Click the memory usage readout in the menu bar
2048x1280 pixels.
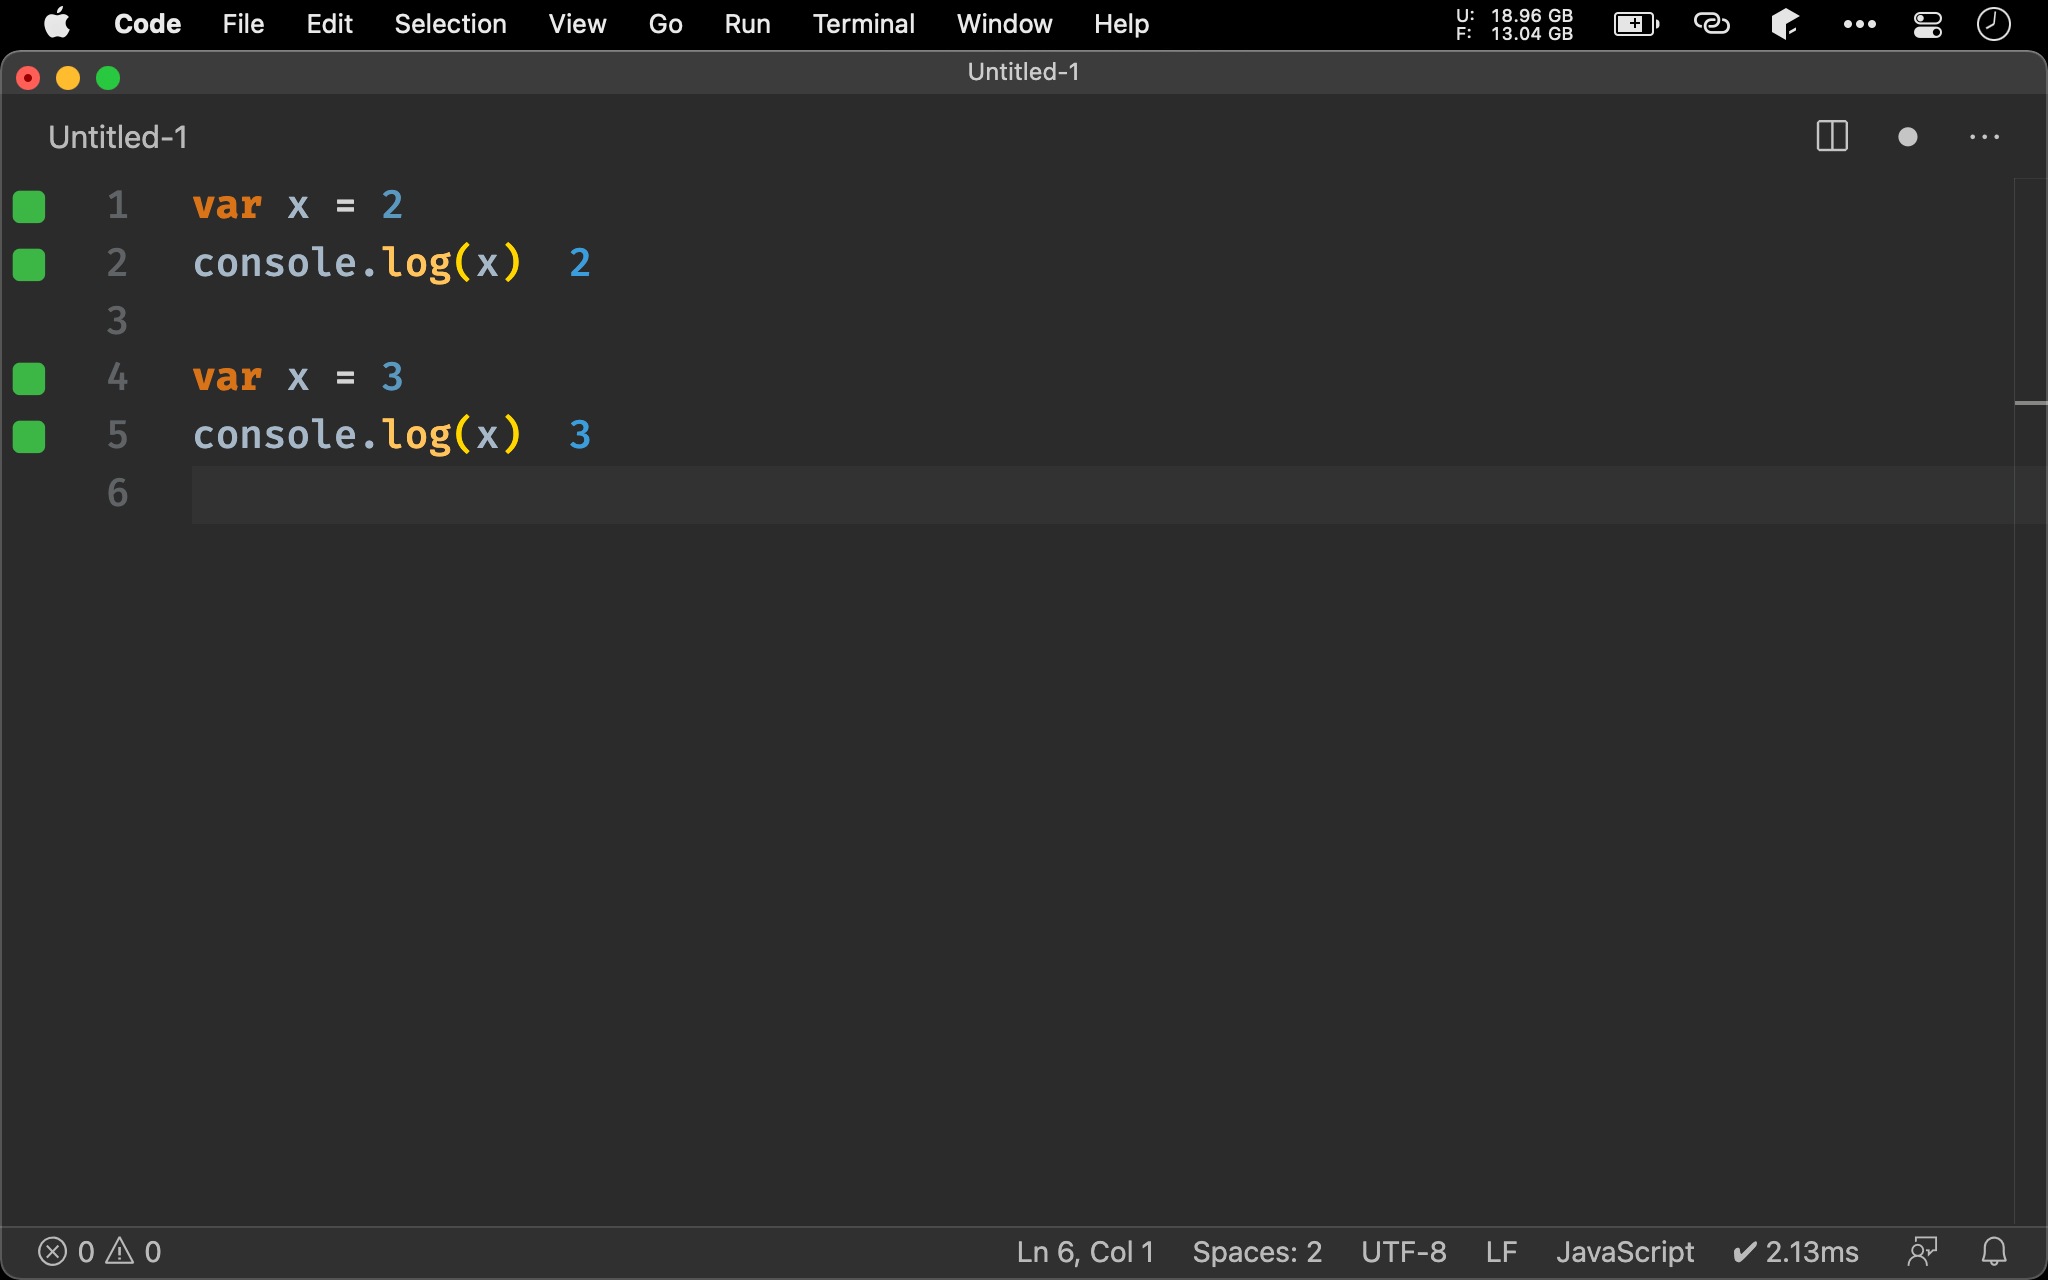(x=1514, y=24)
